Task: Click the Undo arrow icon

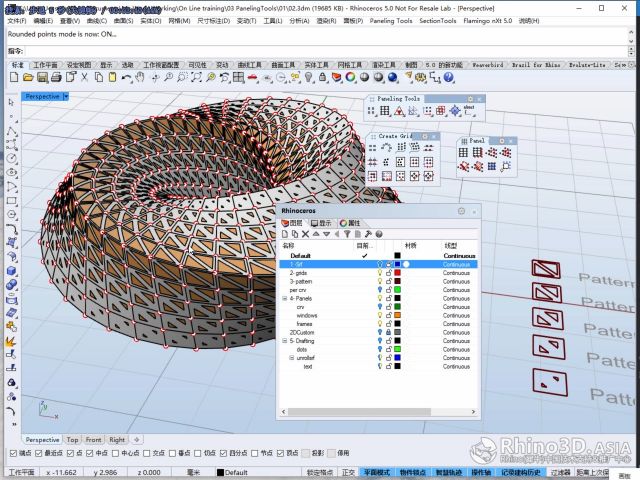Action: click(x=126, y=77)
